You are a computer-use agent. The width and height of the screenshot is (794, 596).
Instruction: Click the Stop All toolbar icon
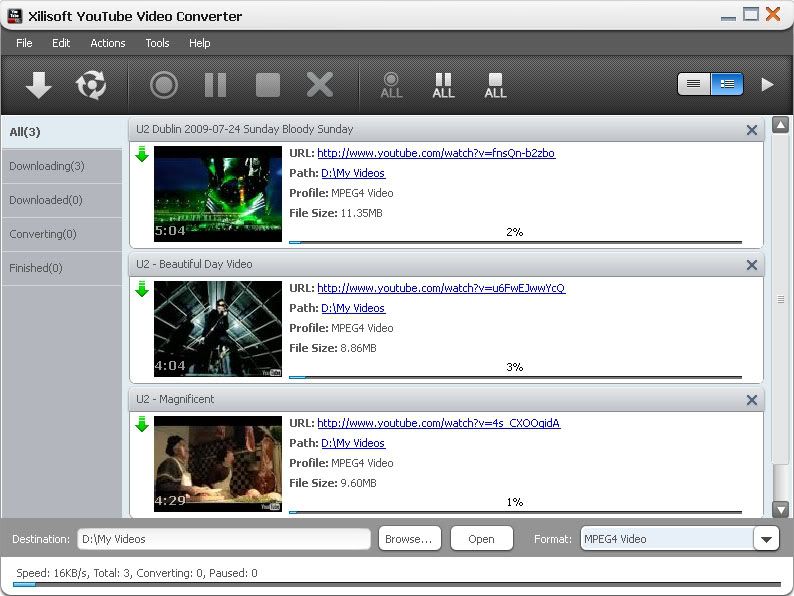495,86
